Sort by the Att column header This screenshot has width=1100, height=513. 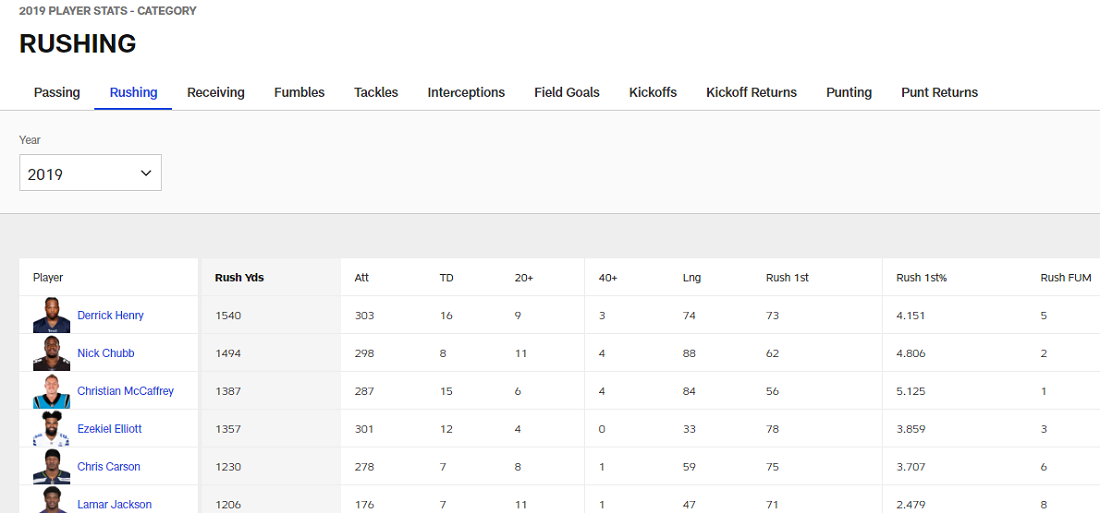362,277
